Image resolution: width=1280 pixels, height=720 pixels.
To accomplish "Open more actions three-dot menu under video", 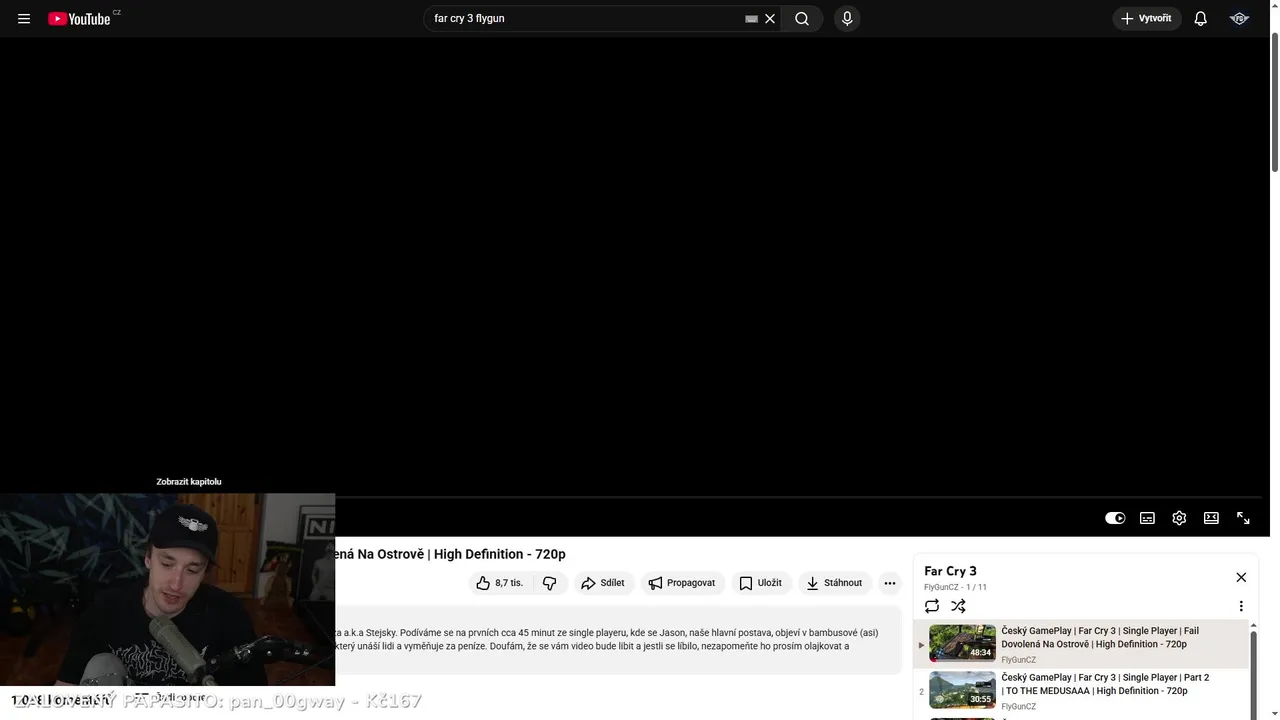I will pos(890,583).
